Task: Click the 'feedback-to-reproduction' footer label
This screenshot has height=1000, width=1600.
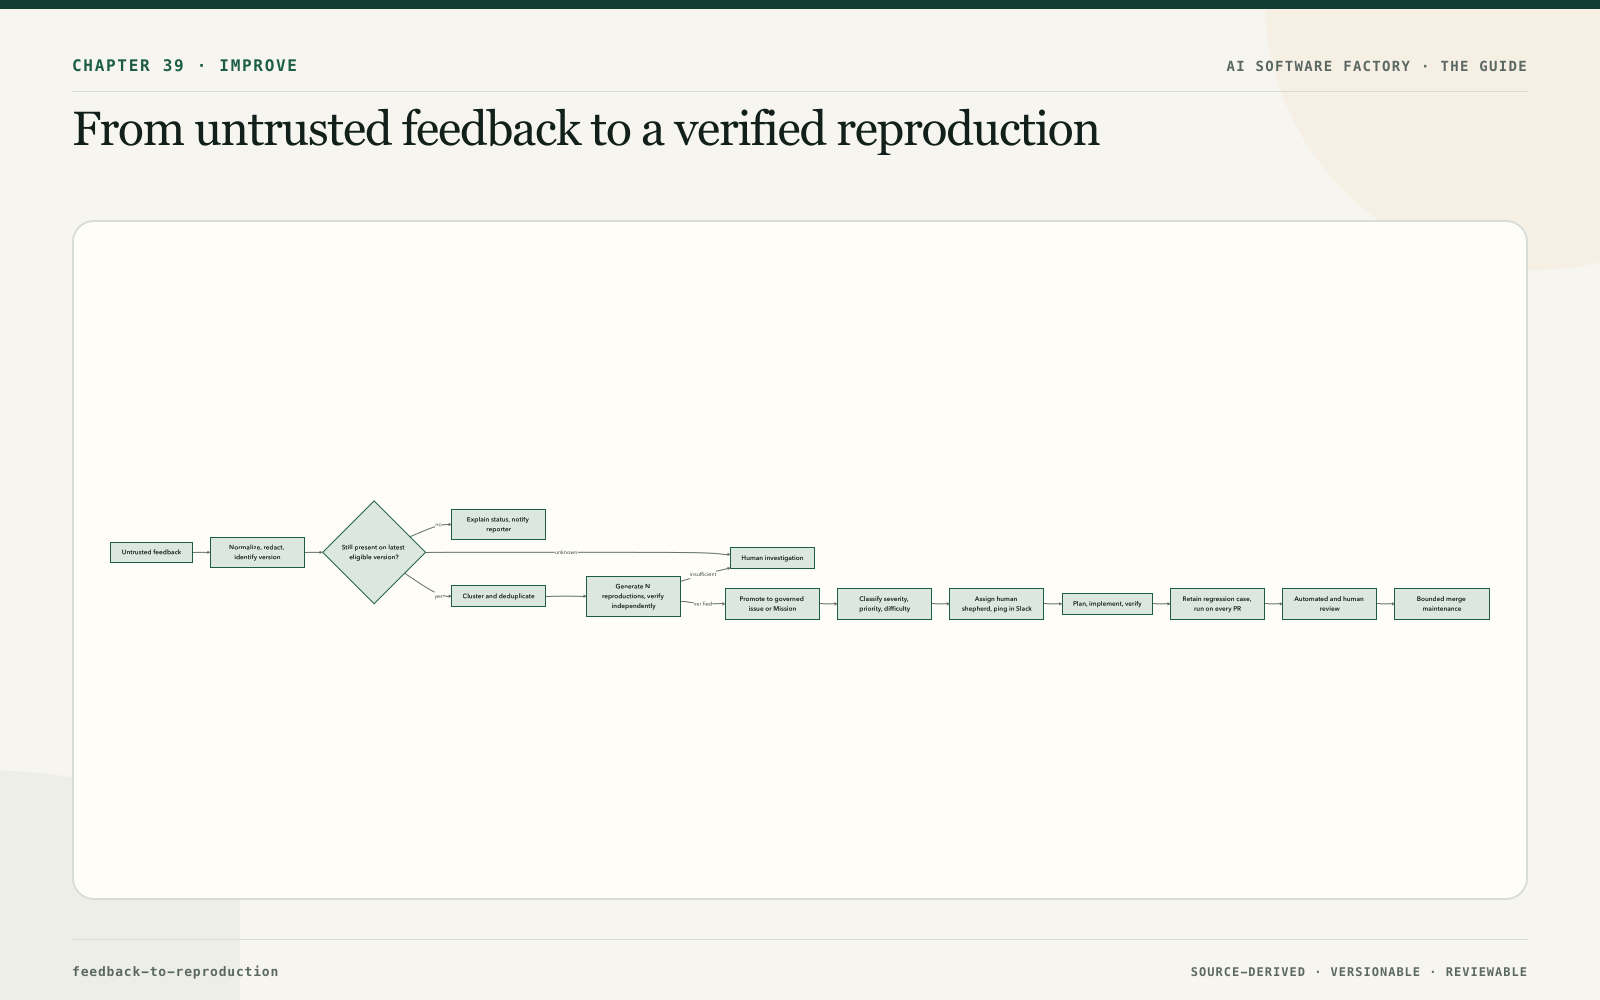Action: click(175, 971)
